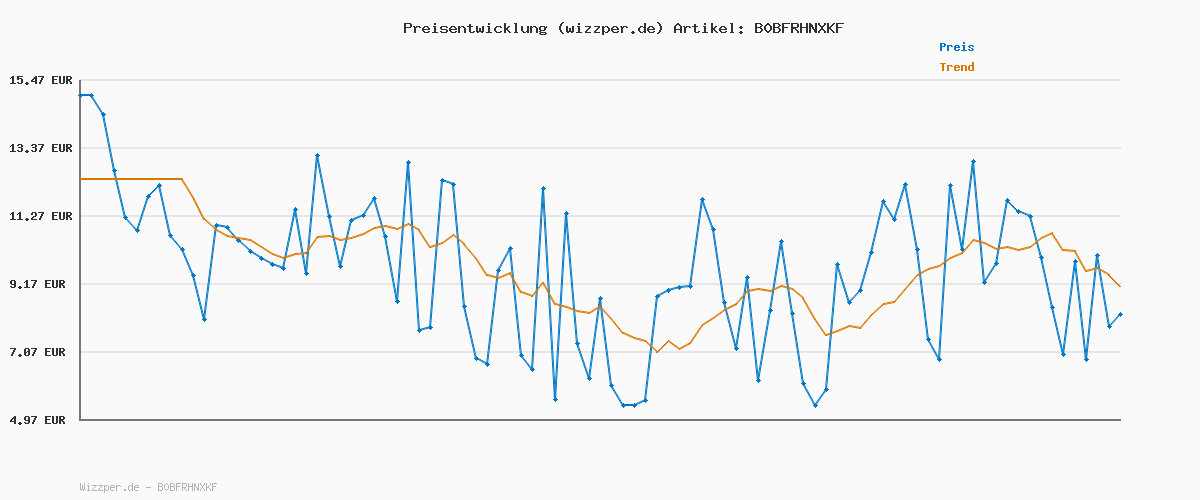The width and height of the screenshot is (1200, 500).
Task: Click the second blue price point from the left
Action: click(x=92, y=95)
